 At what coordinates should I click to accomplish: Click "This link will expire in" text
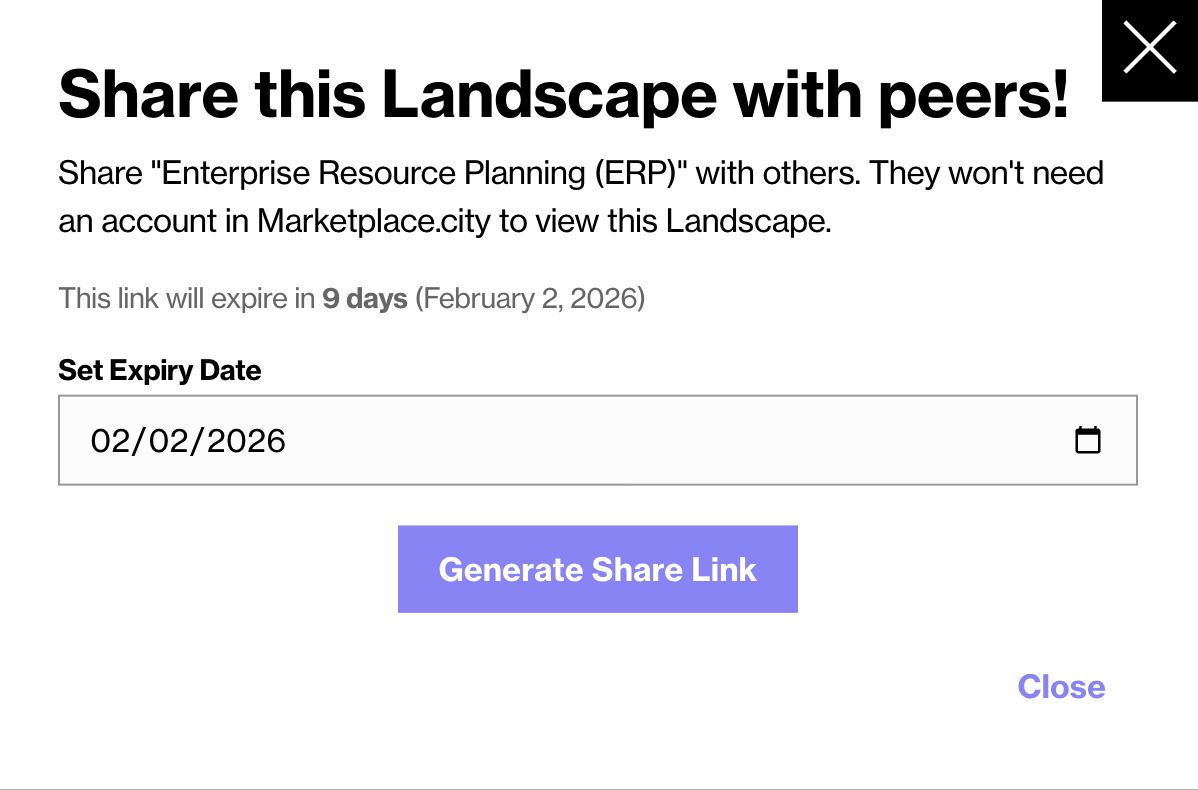point(187,298)
